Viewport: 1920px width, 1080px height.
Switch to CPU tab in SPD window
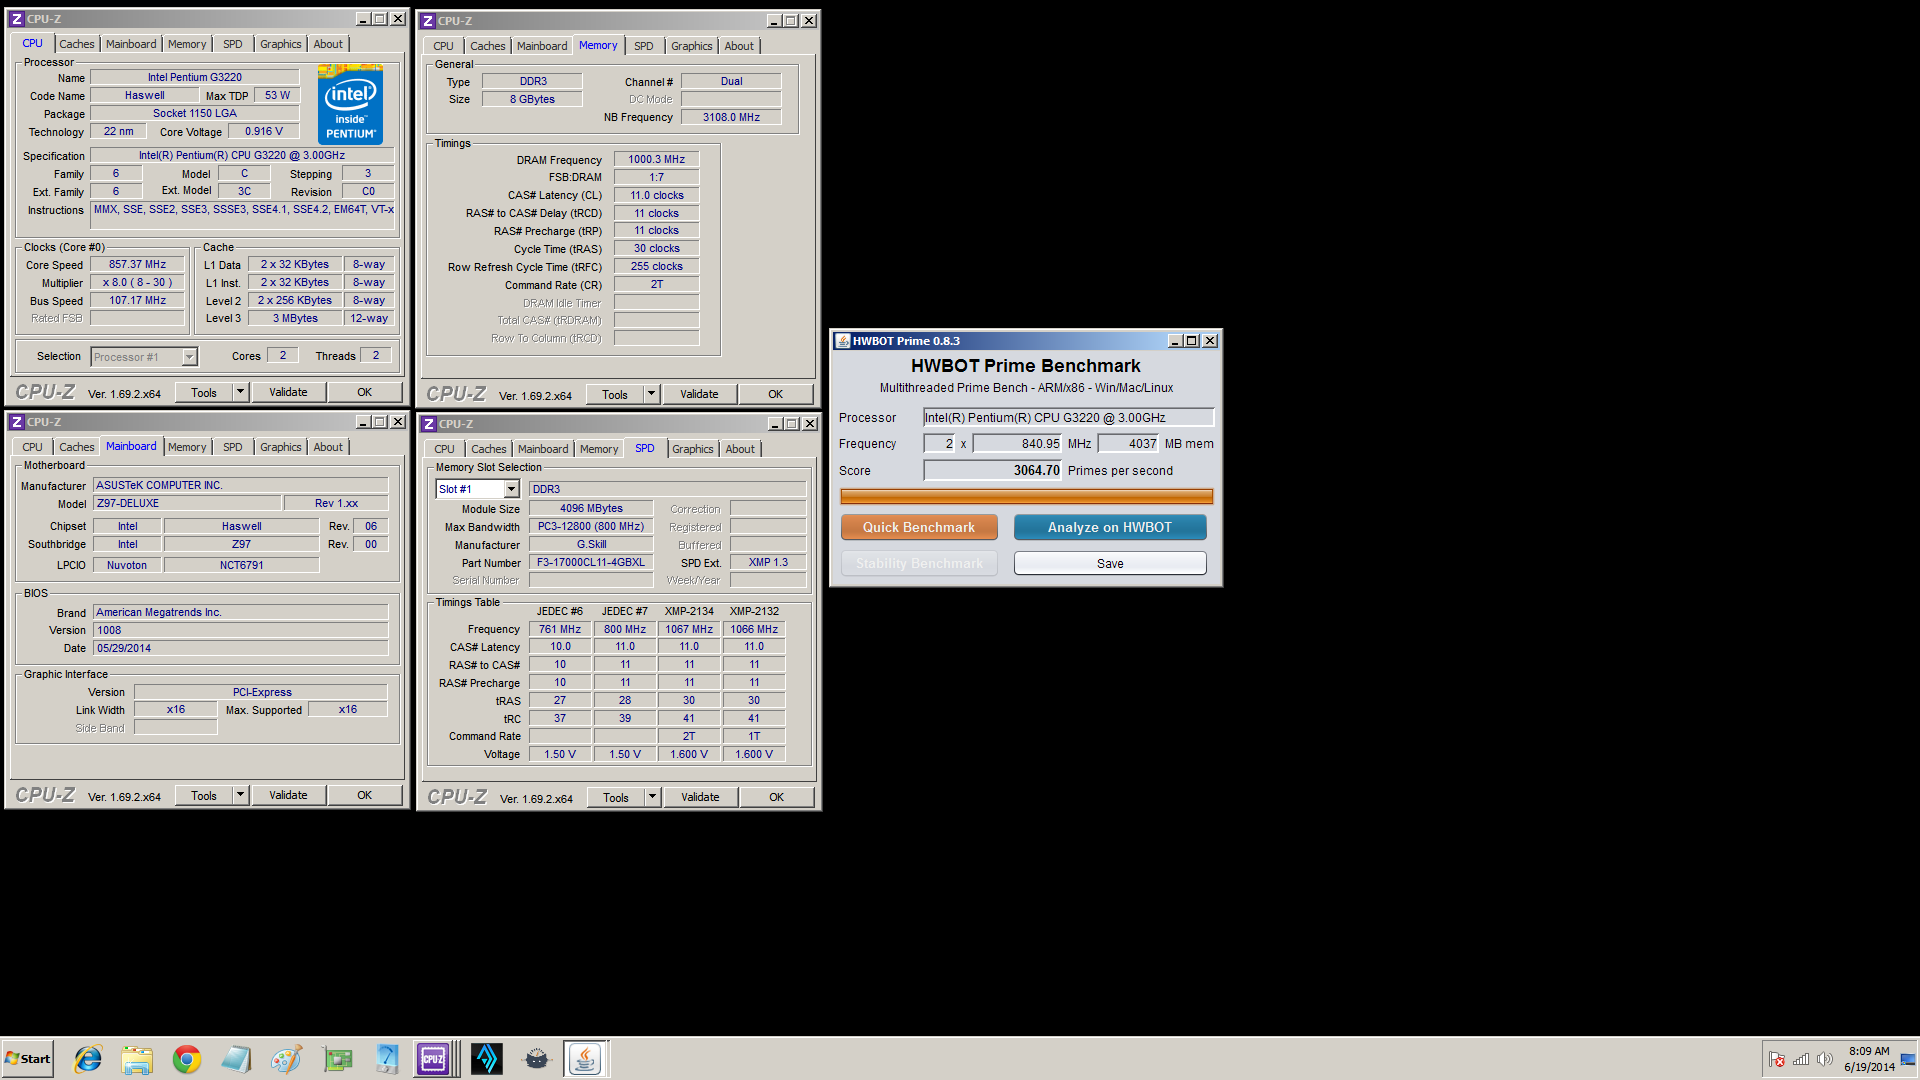click(445, 449)
